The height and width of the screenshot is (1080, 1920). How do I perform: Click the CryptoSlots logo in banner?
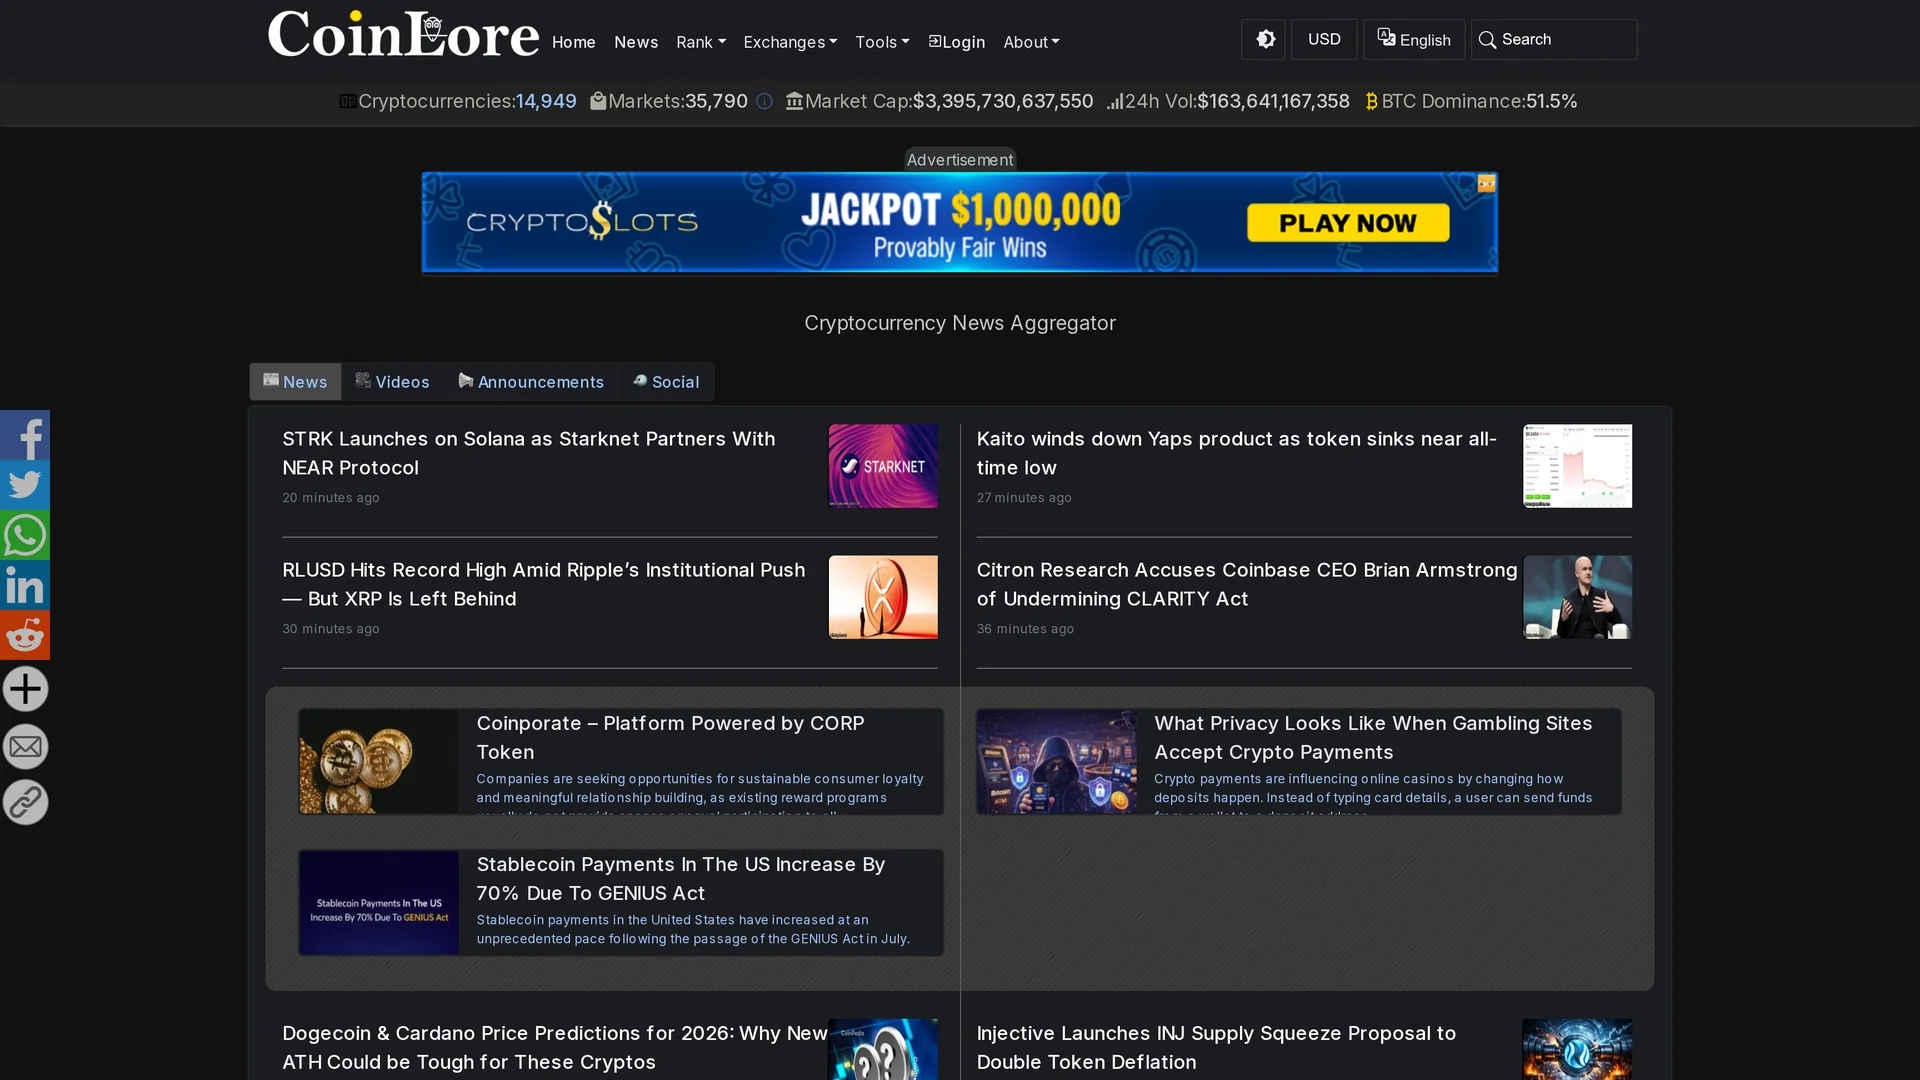pos(582,221)
